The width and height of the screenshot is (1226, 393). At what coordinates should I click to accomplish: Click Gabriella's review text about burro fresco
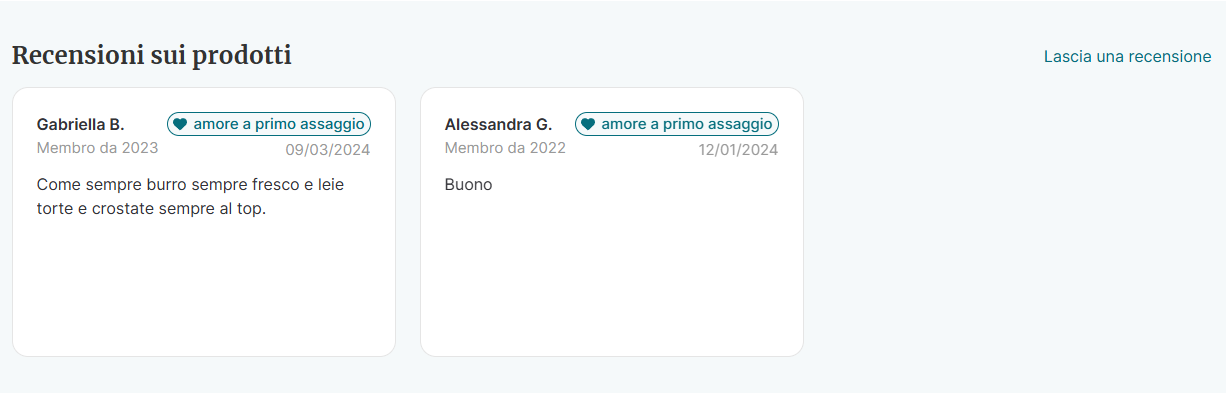pyautogui.click(x=190, y=197)
